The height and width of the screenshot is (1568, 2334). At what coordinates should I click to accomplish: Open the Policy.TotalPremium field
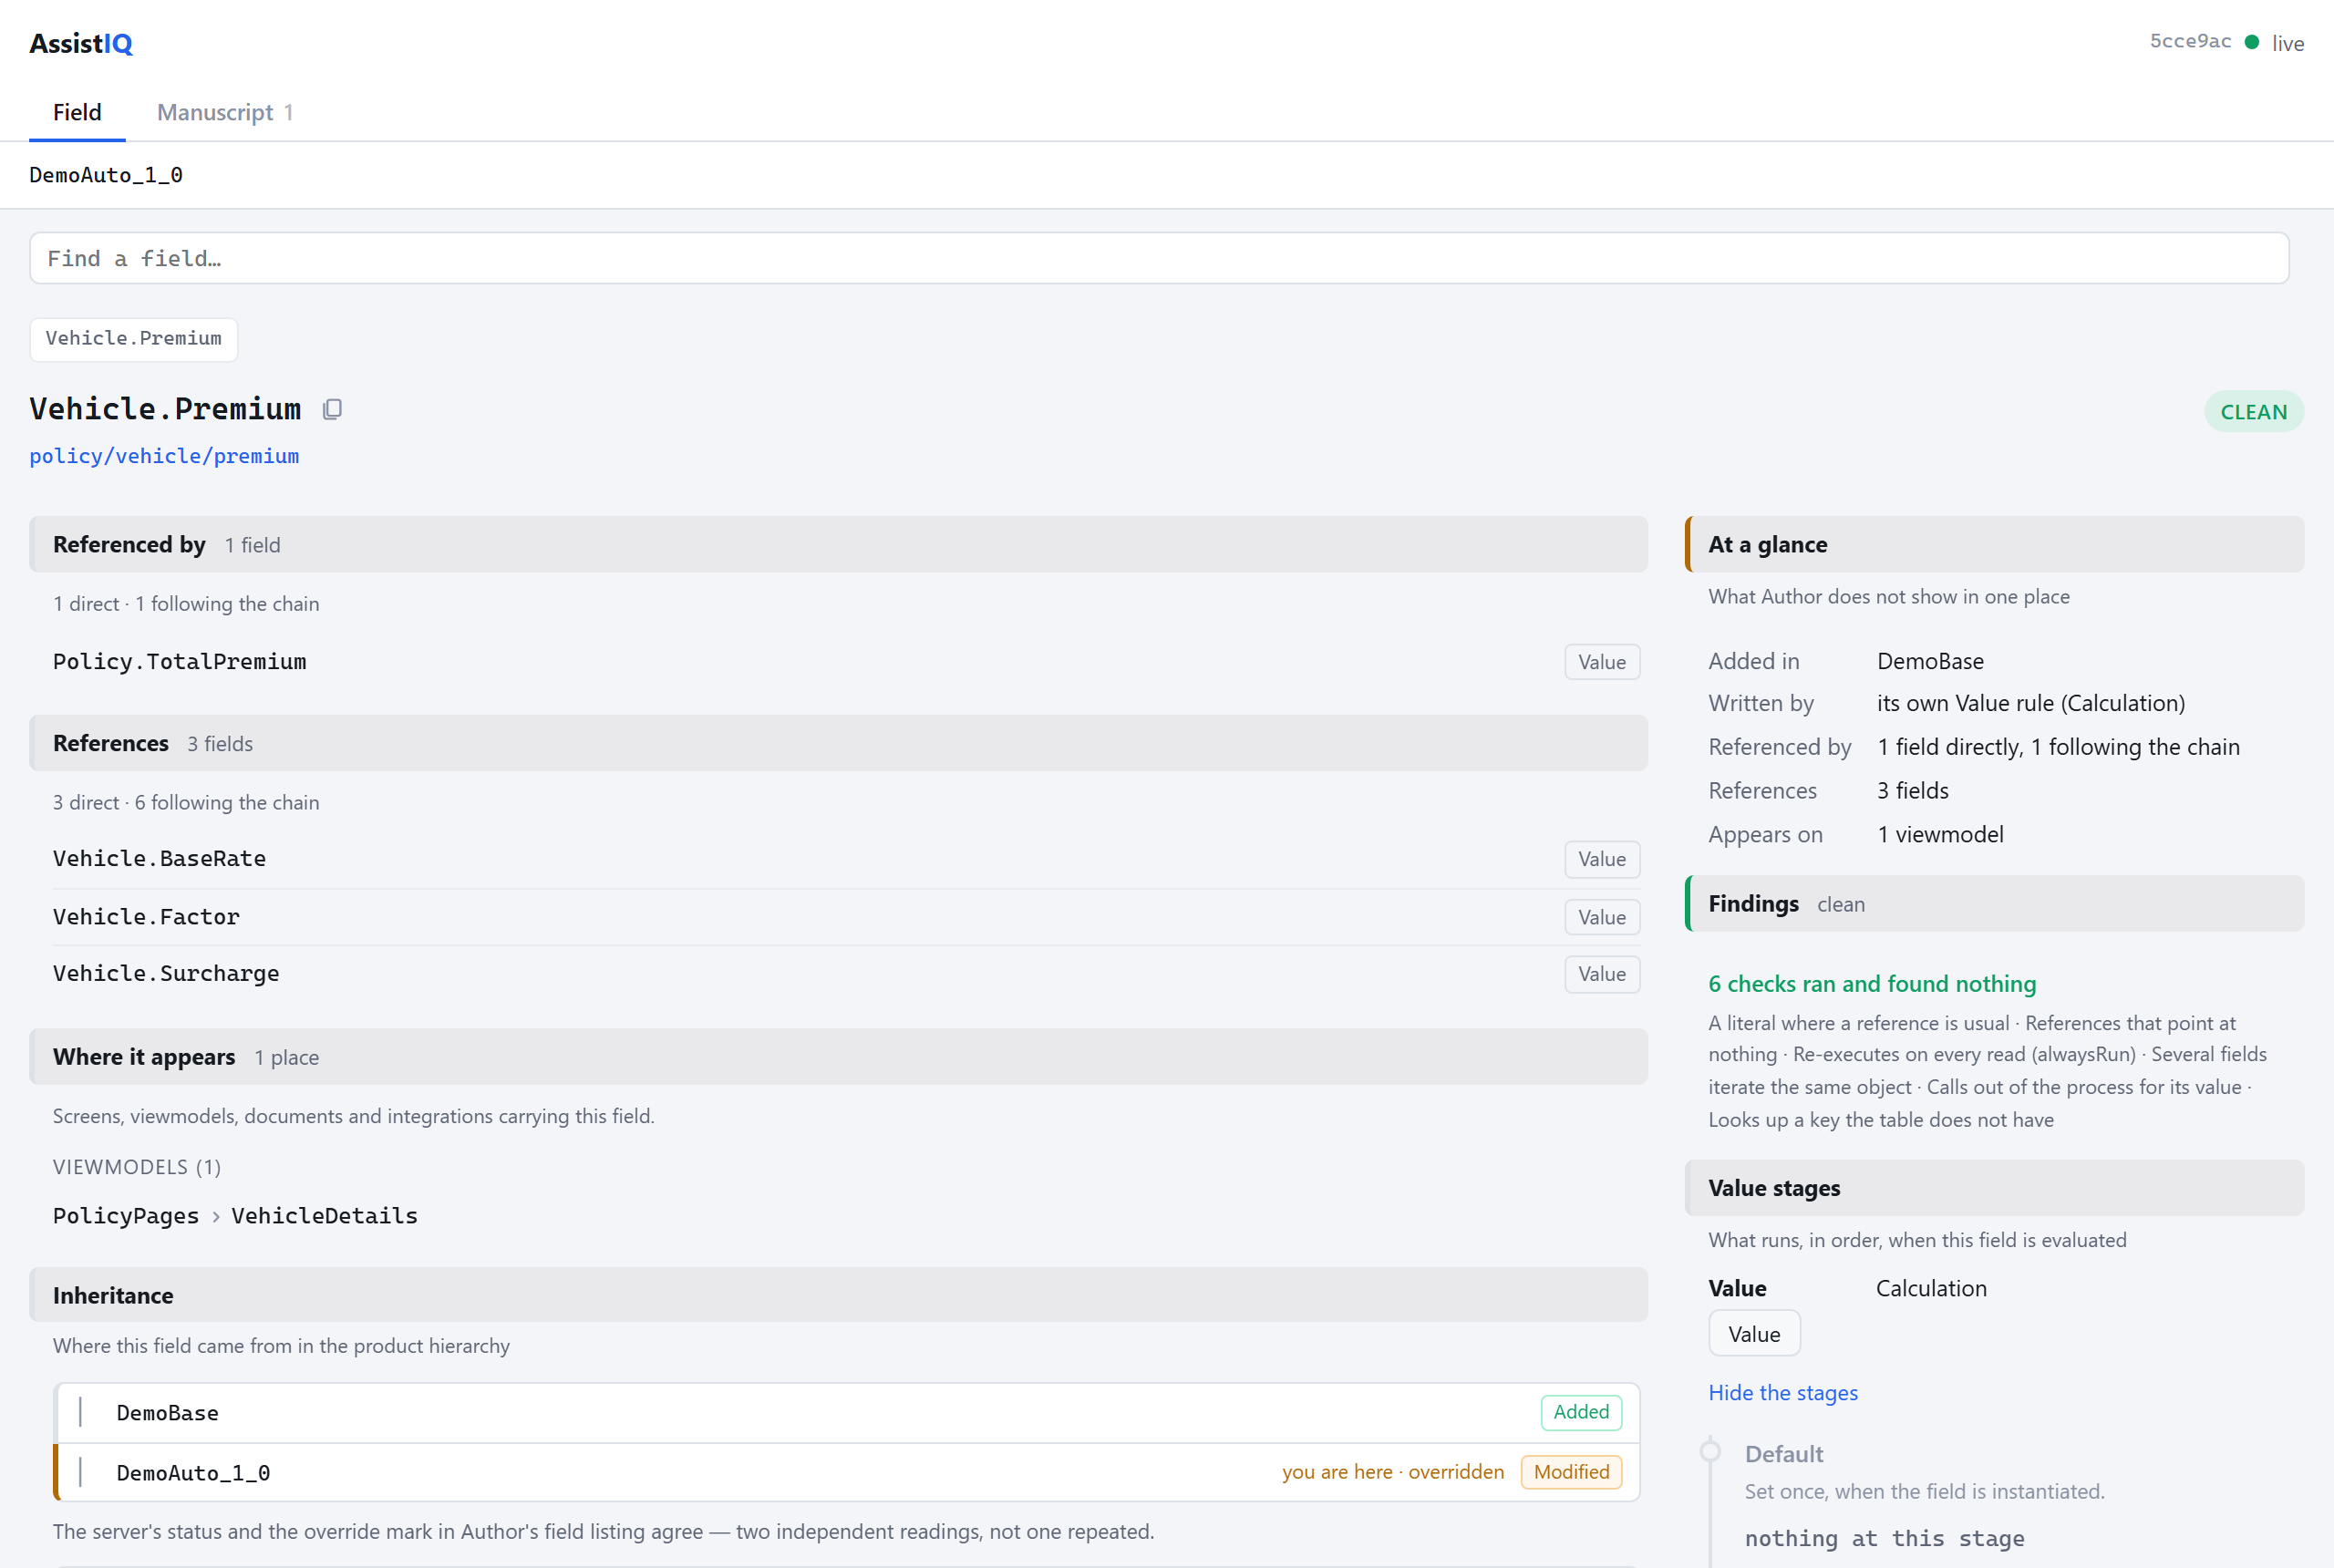tap(180, 662)
